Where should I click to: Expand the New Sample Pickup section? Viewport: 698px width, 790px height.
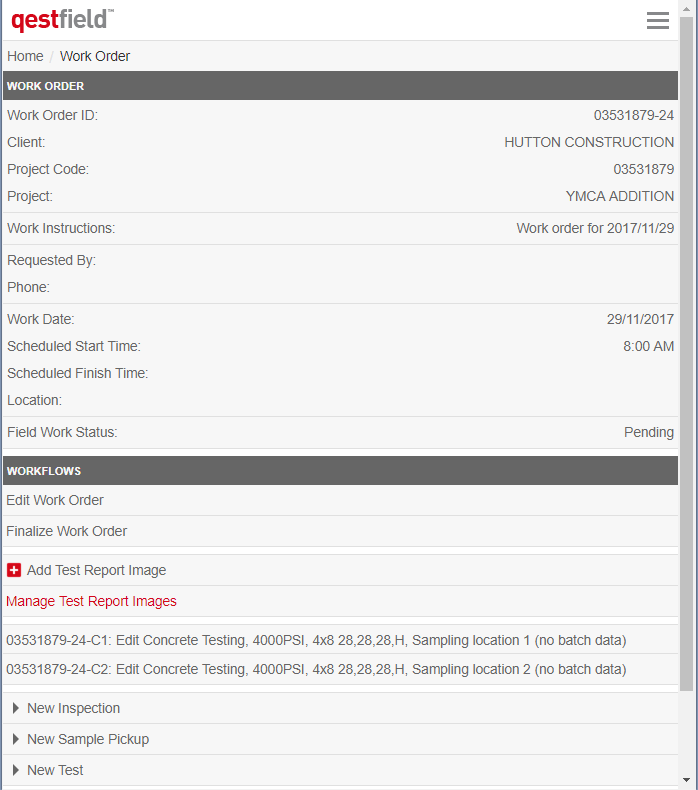pyautogui.click(x=87, y=739)
